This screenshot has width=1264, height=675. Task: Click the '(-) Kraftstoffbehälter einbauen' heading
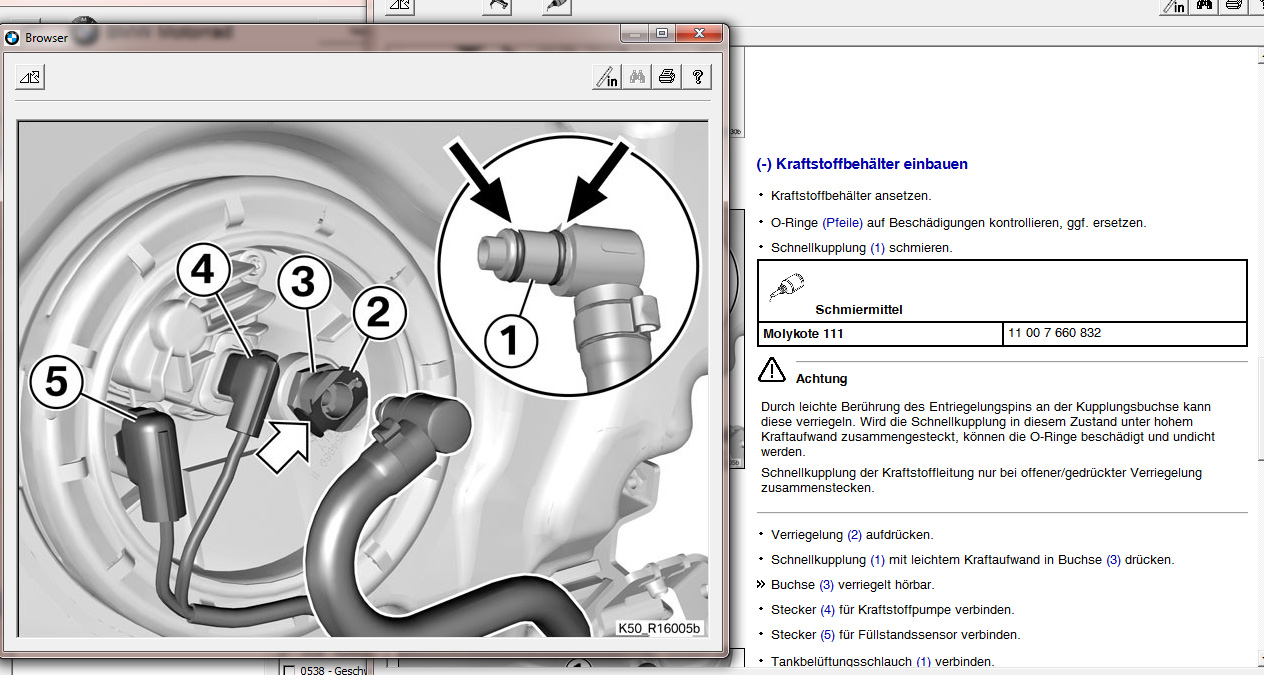pos(862,164)
